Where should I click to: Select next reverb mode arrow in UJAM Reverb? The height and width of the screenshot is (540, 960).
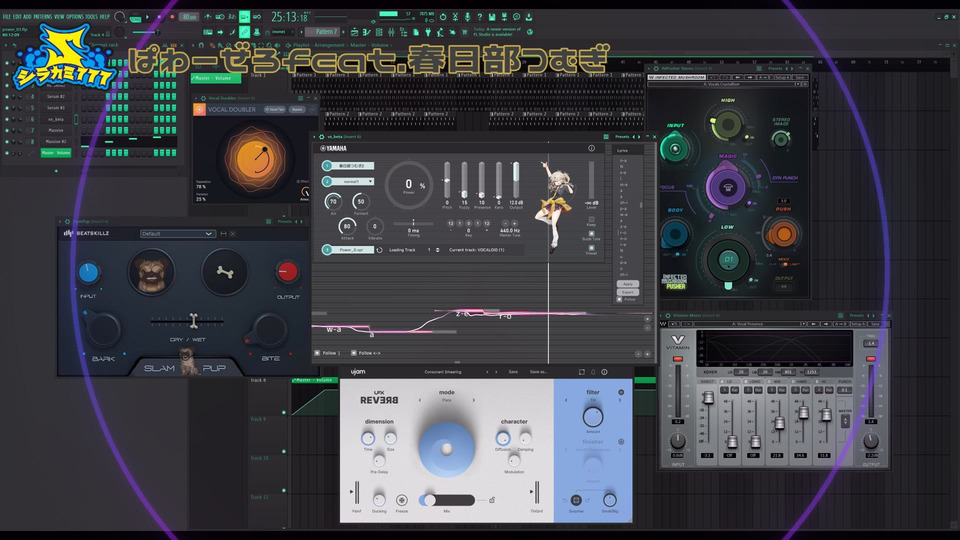(473, 400)
